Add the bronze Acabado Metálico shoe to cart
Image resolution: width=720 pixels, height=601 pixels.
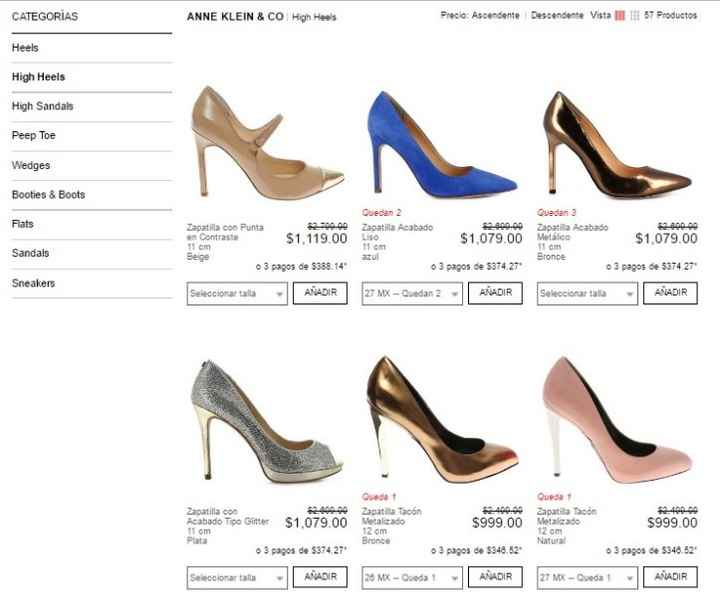pos(670,293)
